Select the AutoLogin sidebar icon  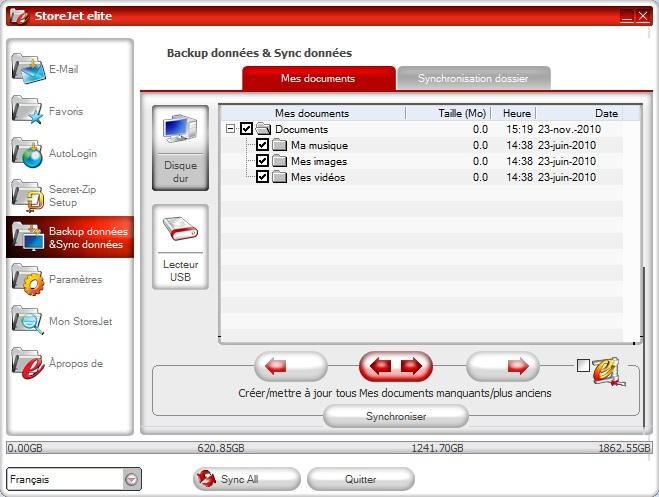coord(28,153)
